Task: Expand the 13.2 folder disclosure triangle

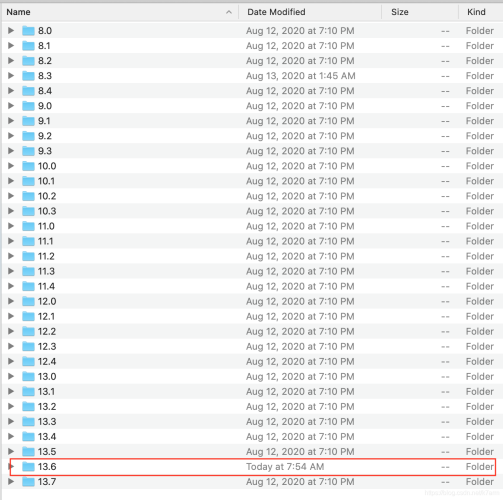Action: 11,406
